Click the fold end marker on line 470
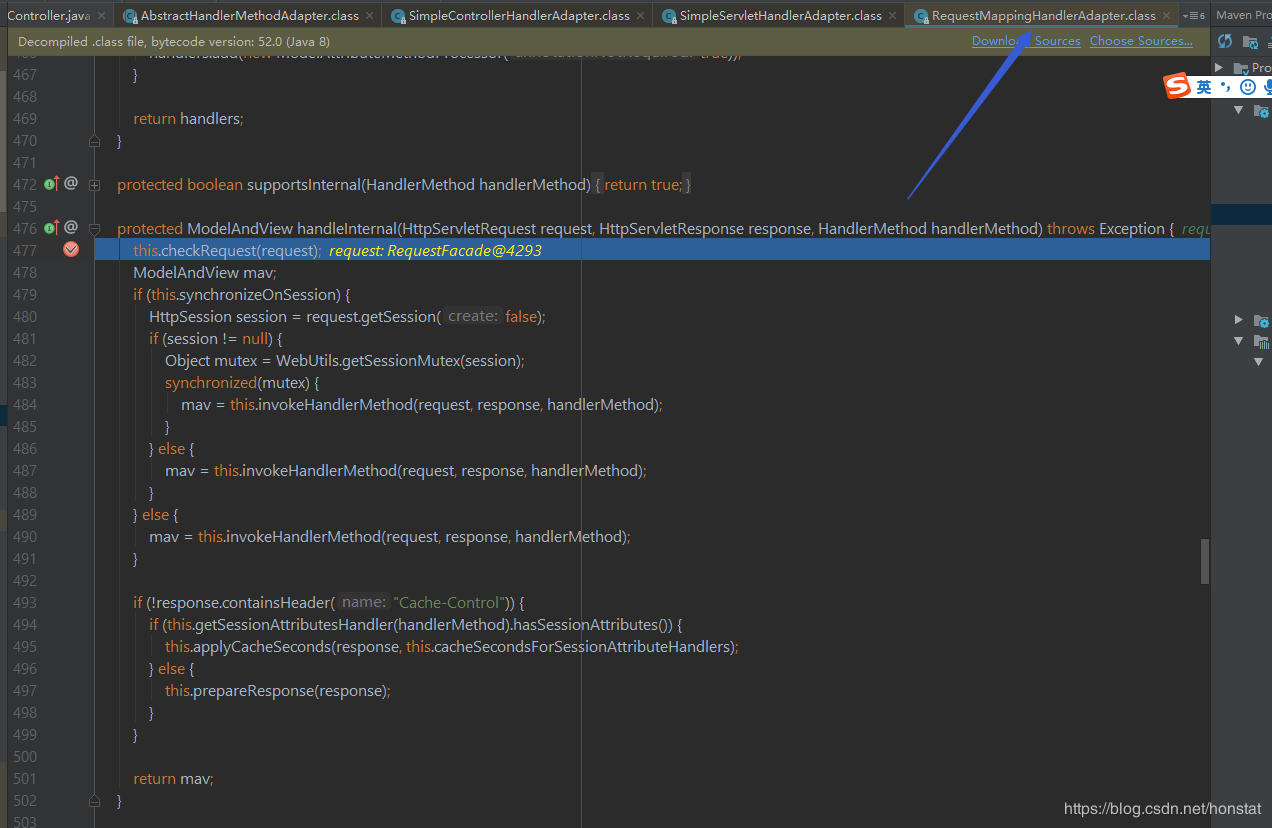 [95, 141]
